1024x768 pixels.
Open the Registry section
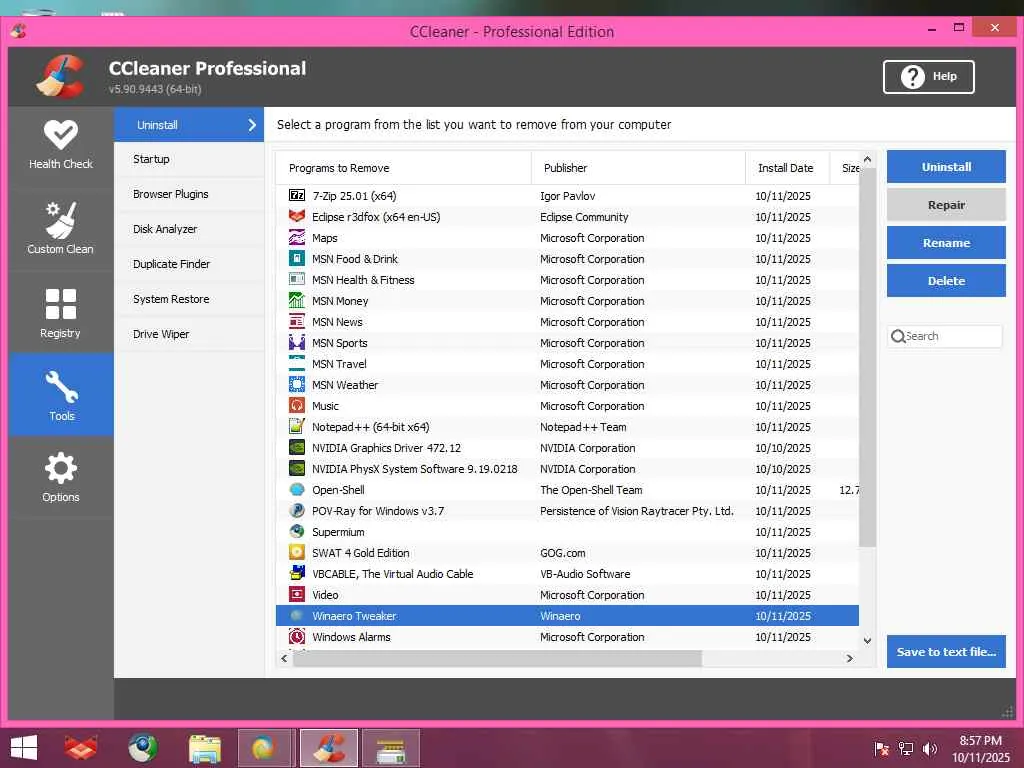click(61, 313)
